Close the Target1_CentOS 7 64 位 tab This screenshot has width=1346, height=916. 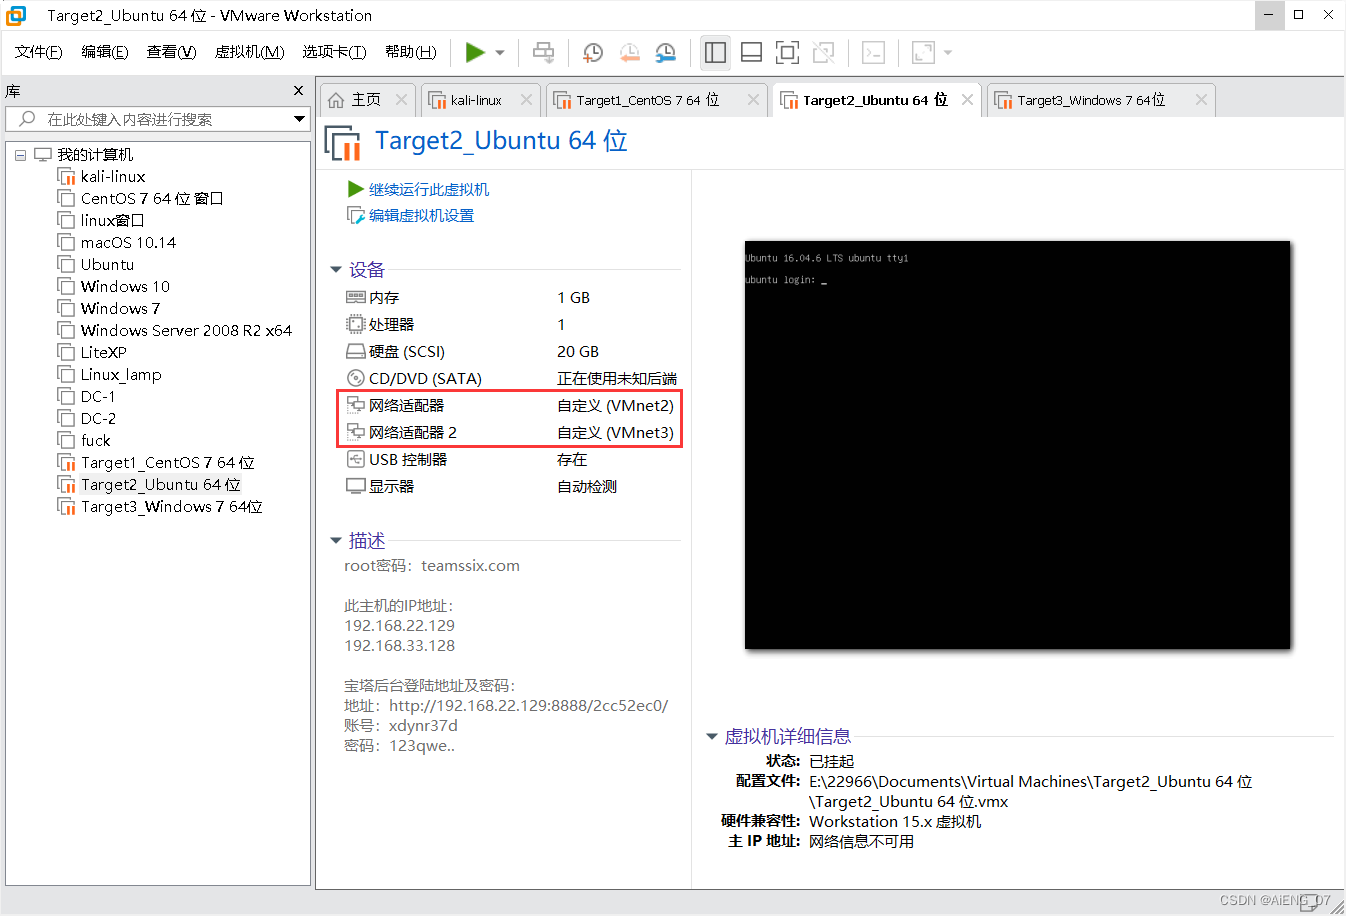click(754, 100)
